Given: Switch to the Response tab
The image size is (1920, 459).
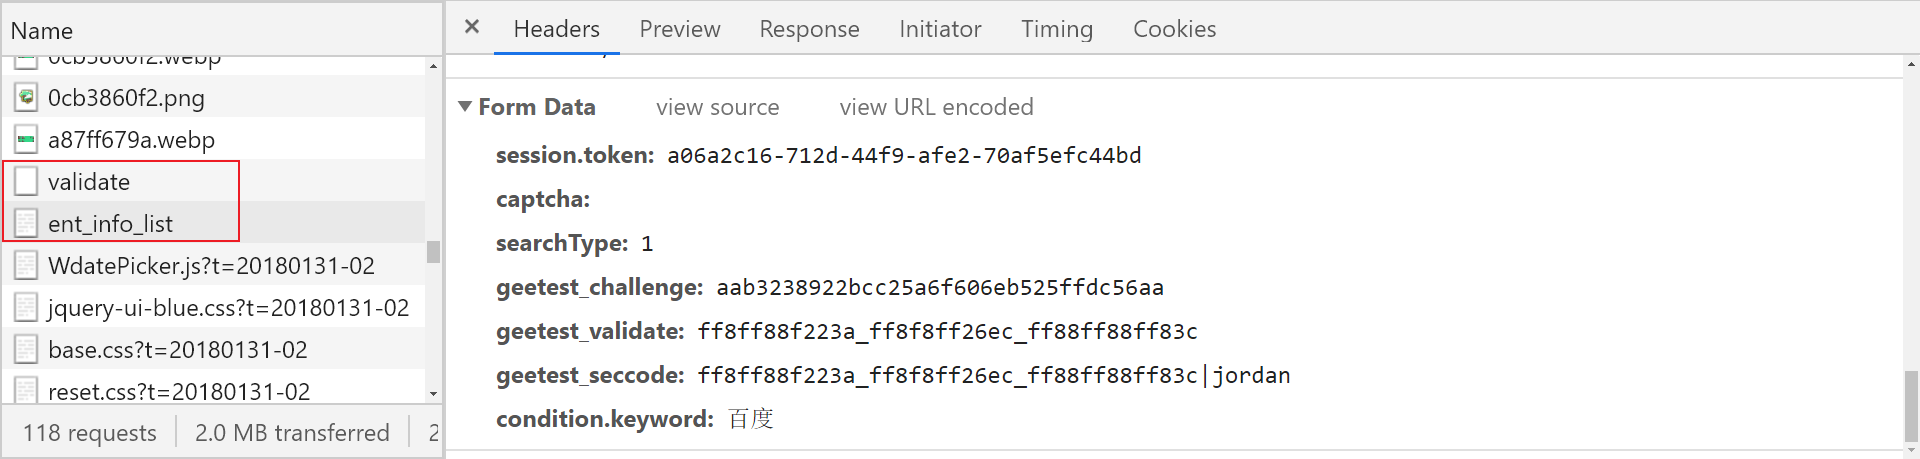Looking at the screenshot, I should coord(809,29).
